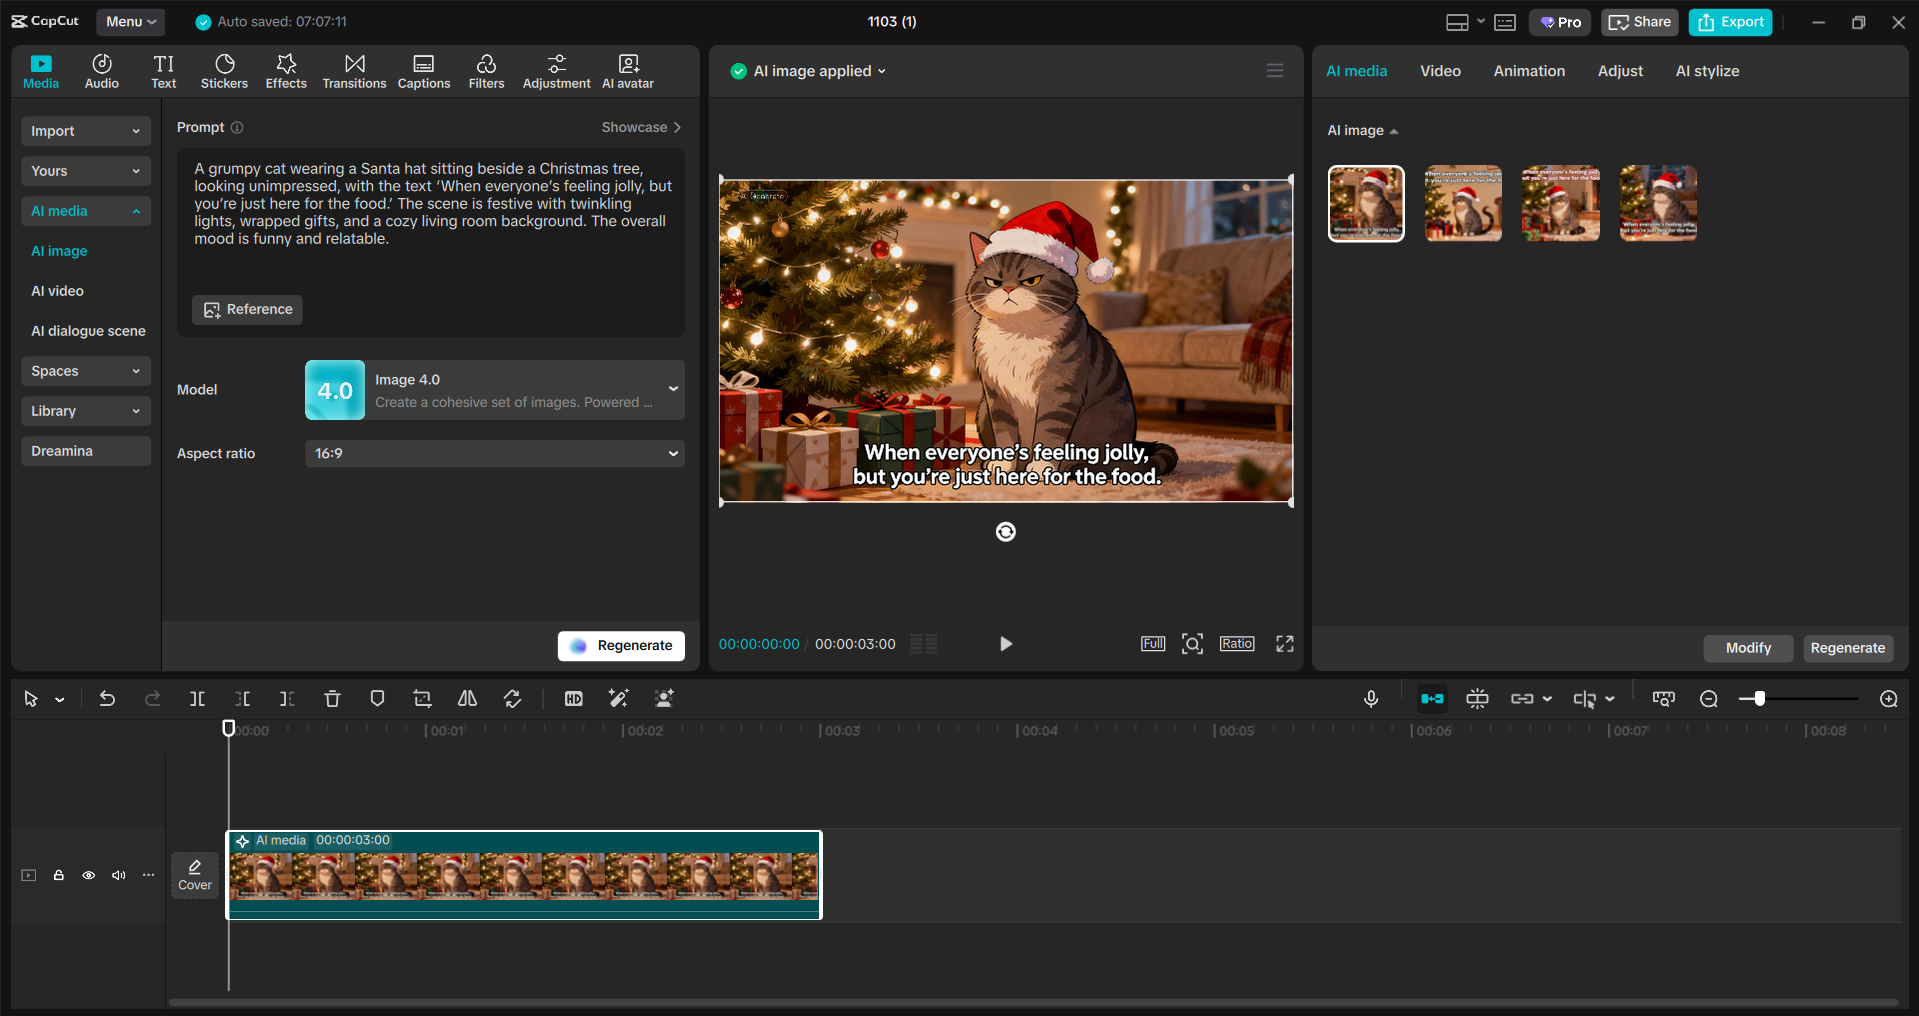Split the clip at the playhead

197,698
